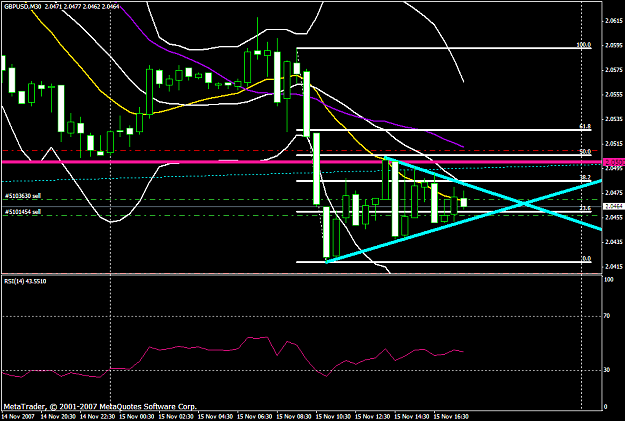Click the 2.0415 price axis label
This screenshot has height=421, width=625.
pos(614,266)
